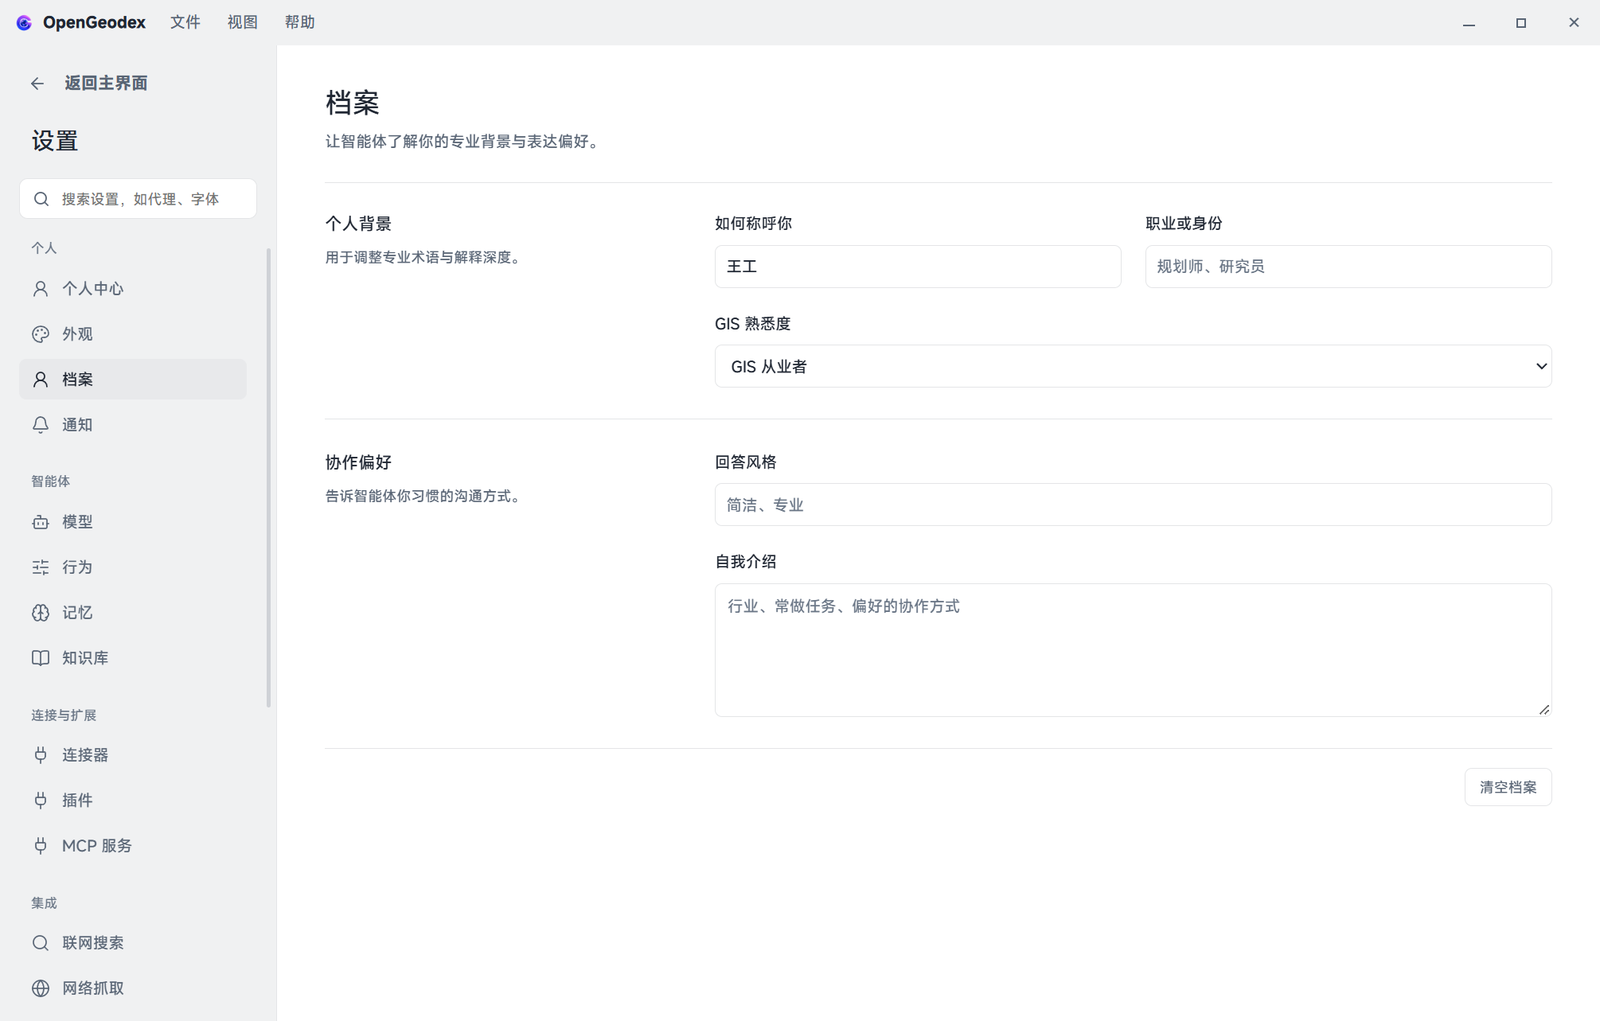1600x1021 pixels.
Task: Open the 帮助 menu
Action: point(300,22)
